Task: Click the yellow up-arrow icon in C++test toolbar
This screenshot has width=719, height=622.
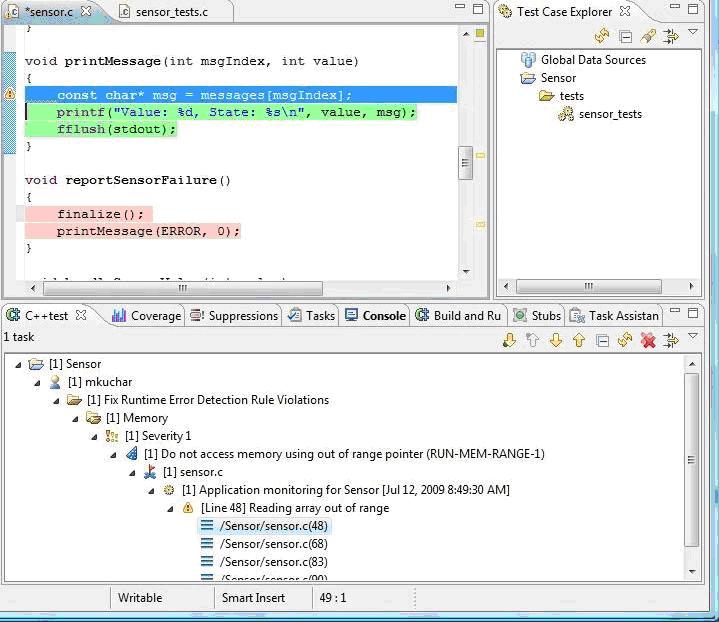Action: (579, 341)
